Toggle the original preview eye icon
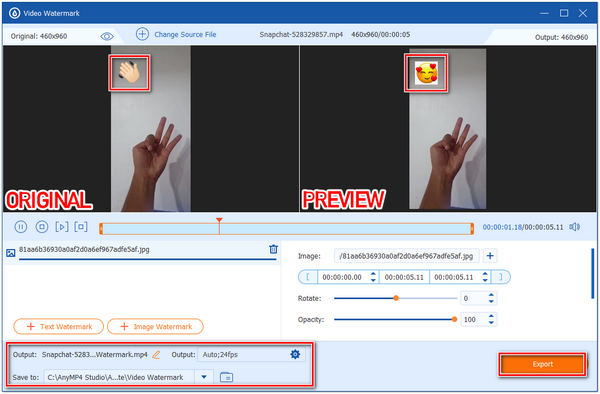Image resolution: width=600 pixels, height=394 pixels. coord(107,36)
